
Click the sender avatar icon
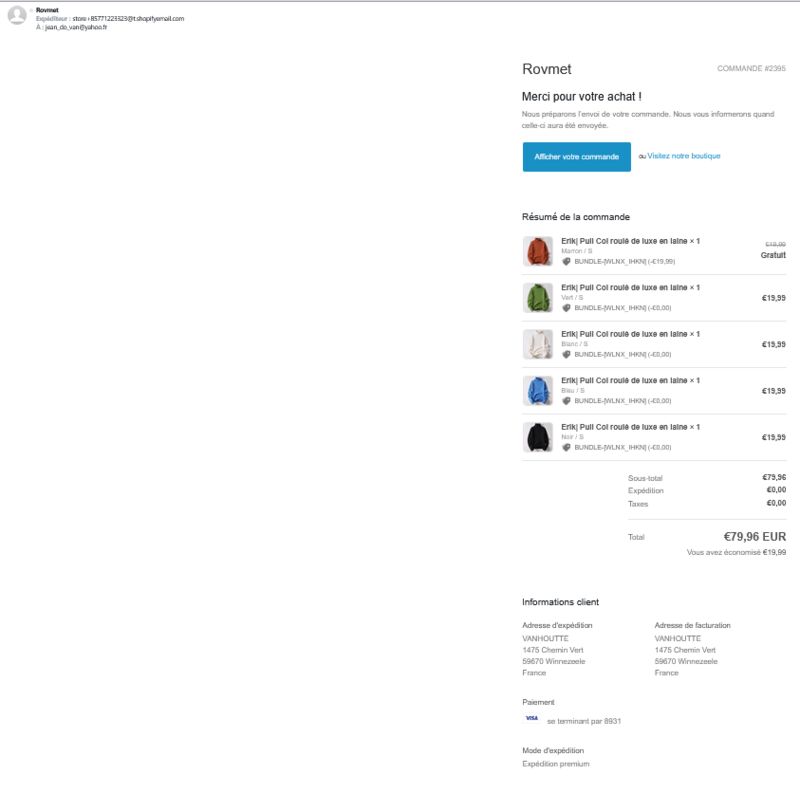[x=17, y=15]
